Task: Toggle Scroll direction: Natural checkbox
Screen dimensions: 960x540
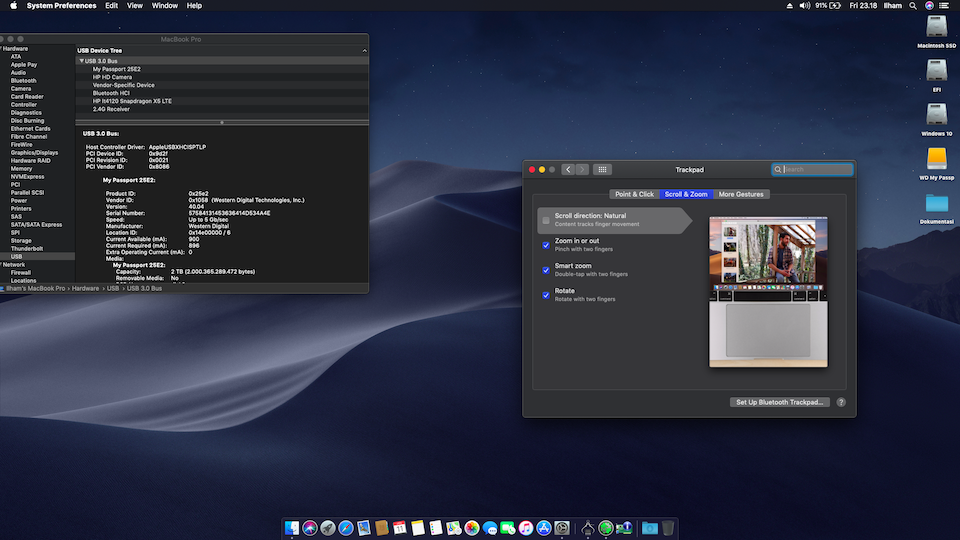Action: coord(546,220)
